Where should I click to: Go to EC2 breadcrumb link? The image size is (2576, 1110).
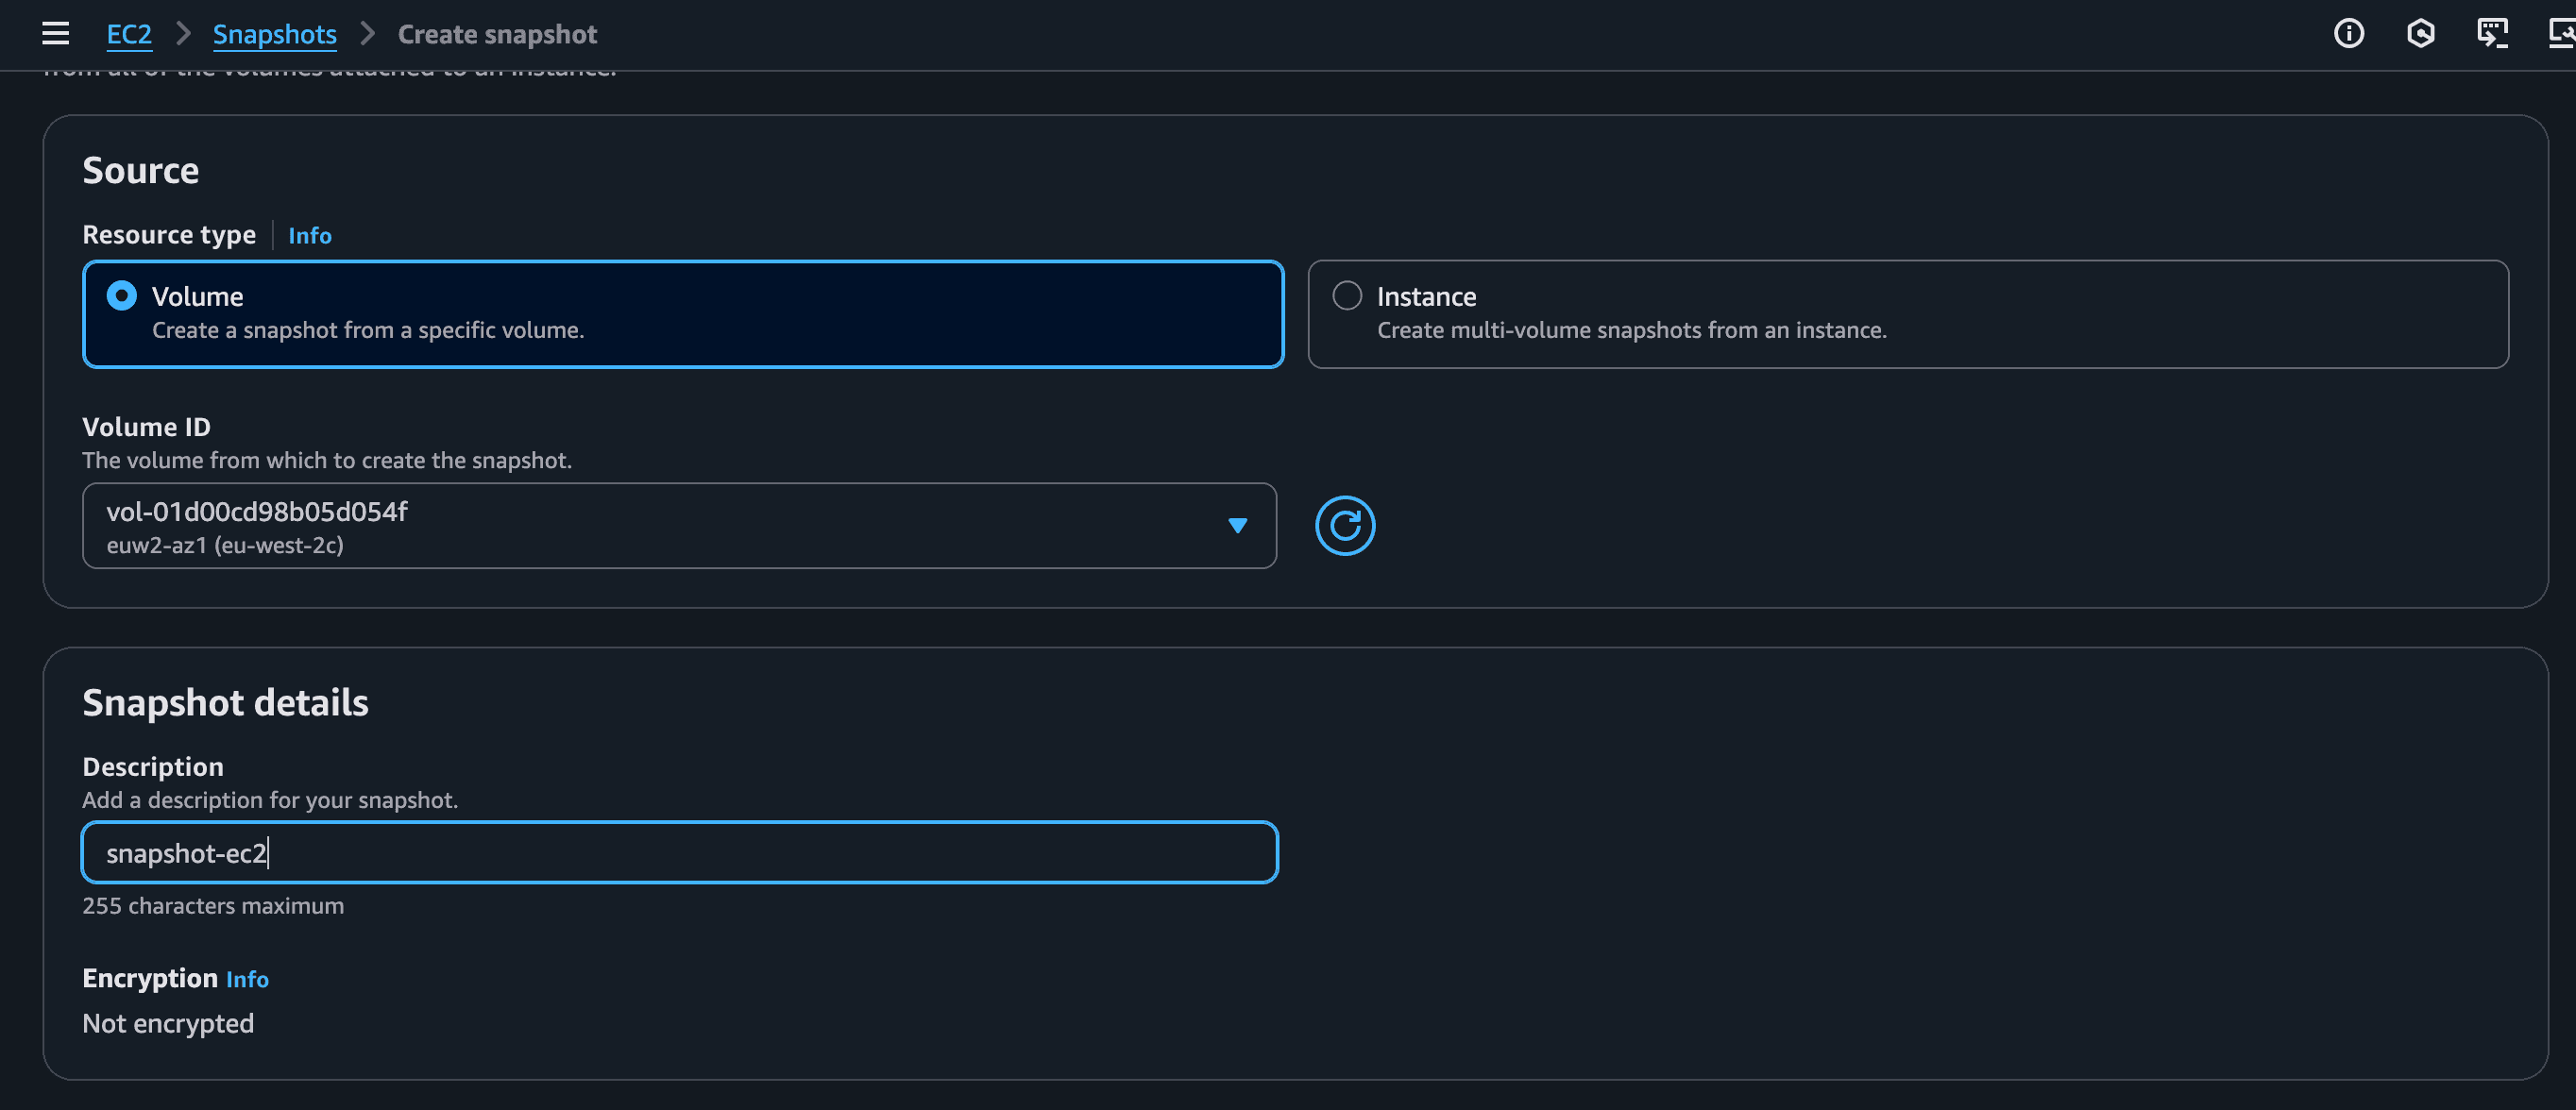tap(129, 34)
